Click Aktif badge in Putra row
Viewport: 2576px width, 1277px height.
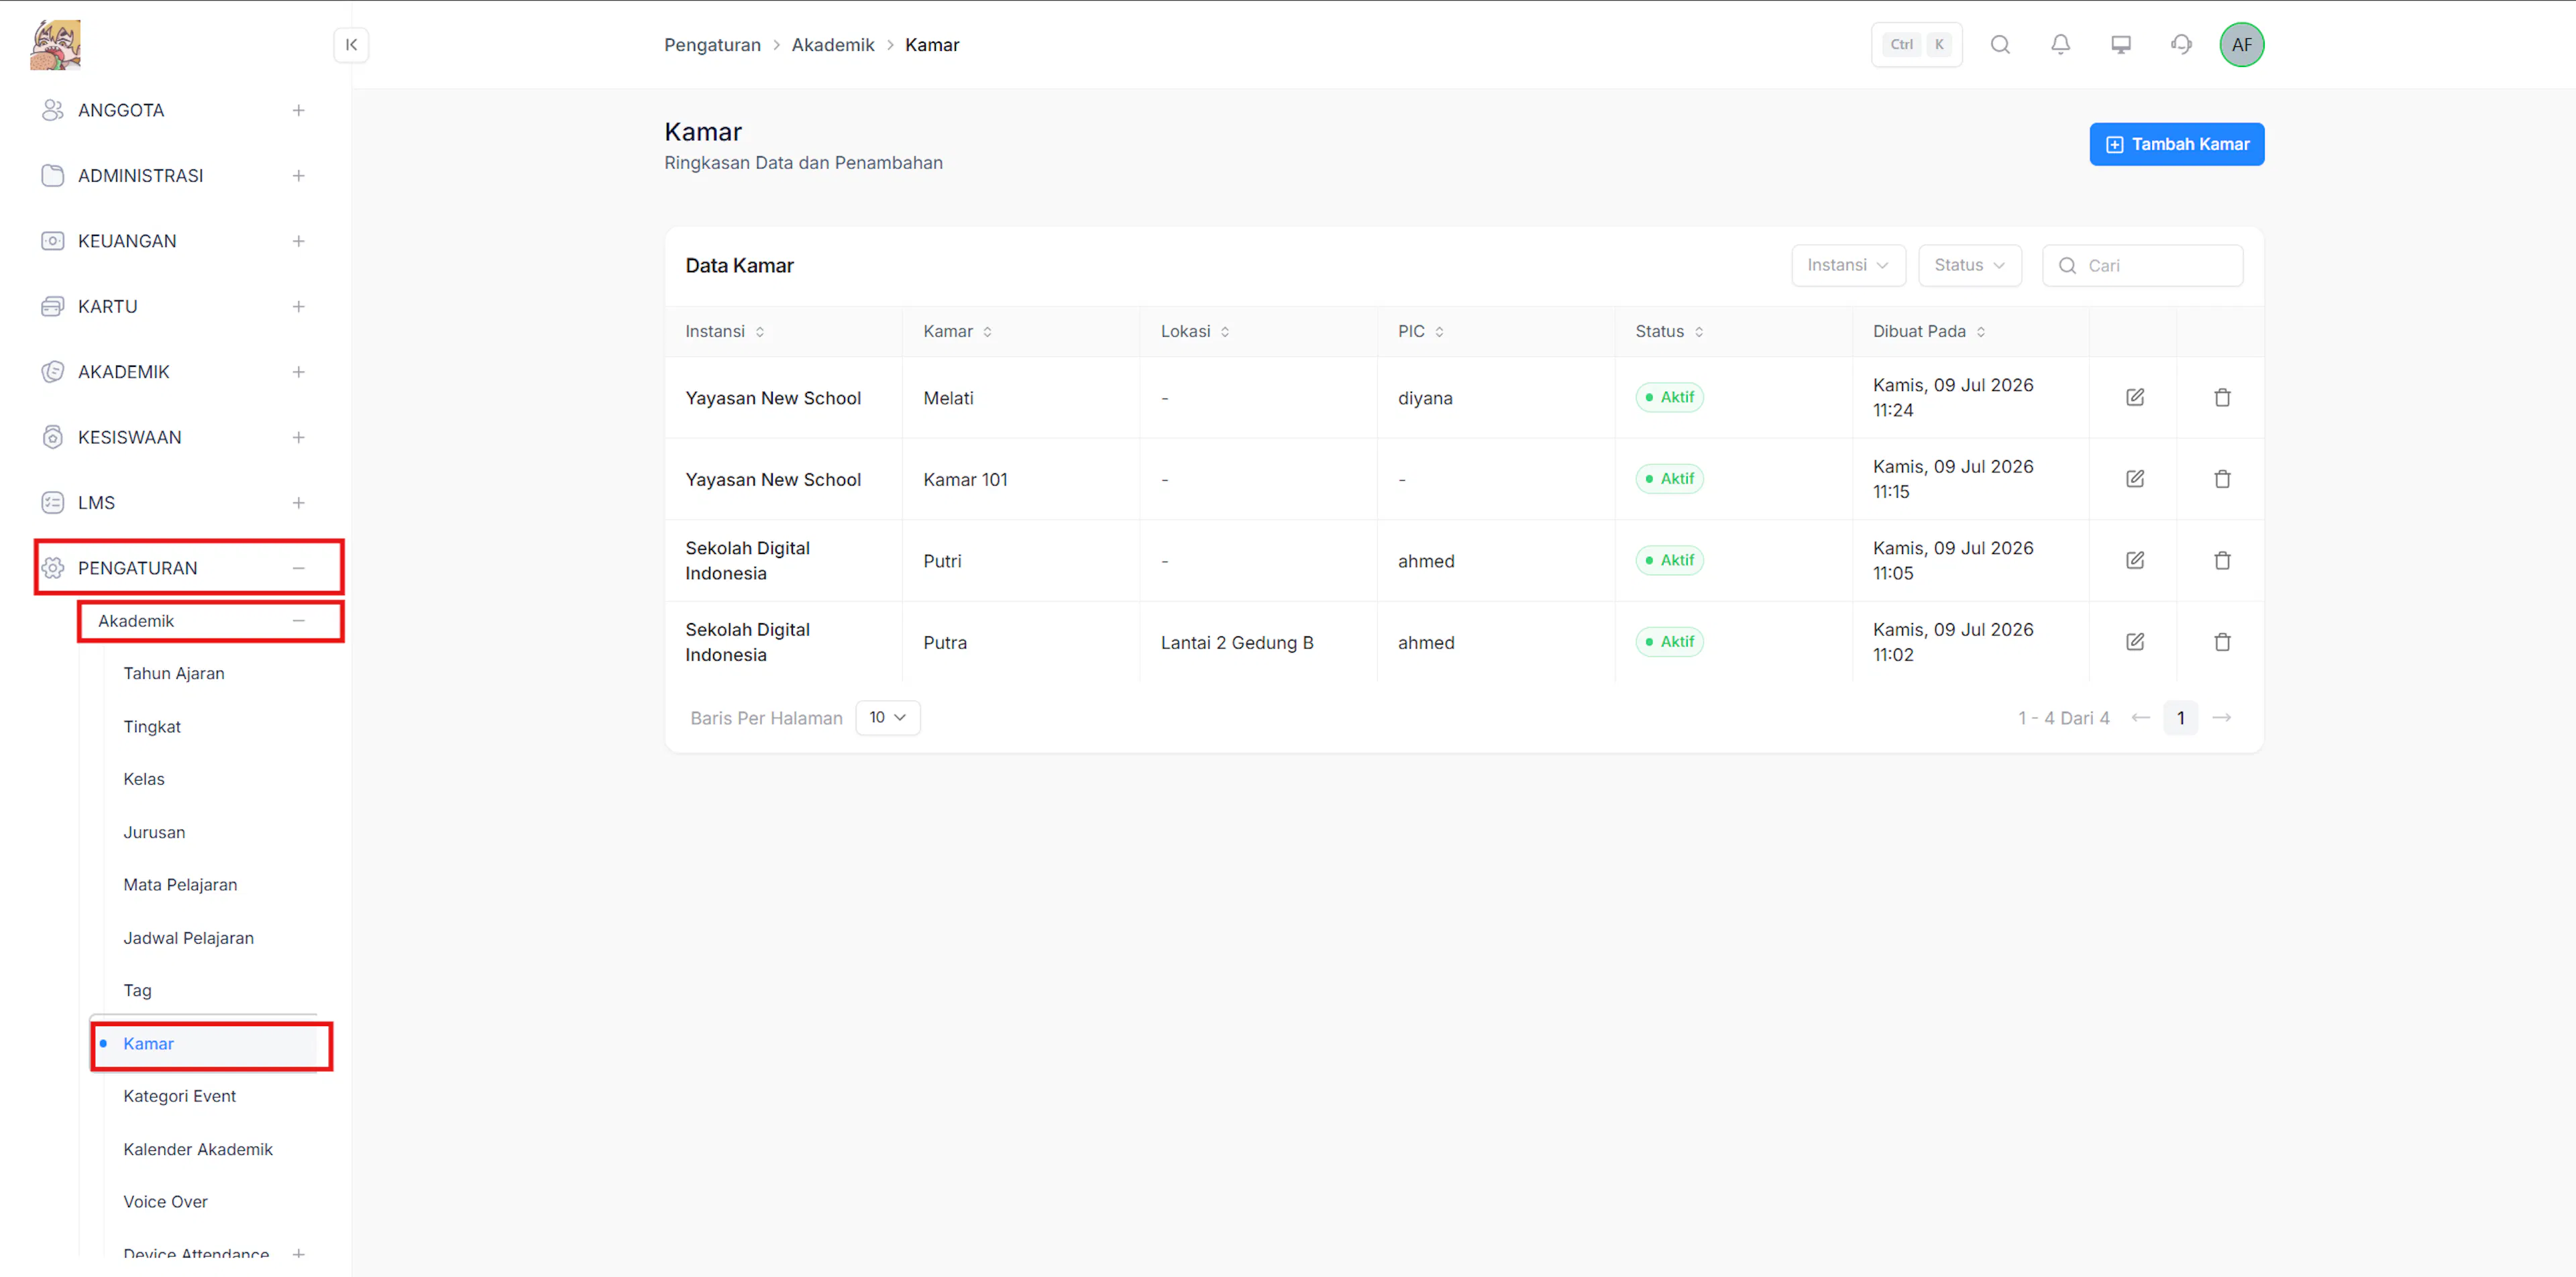click(1670, 642)
